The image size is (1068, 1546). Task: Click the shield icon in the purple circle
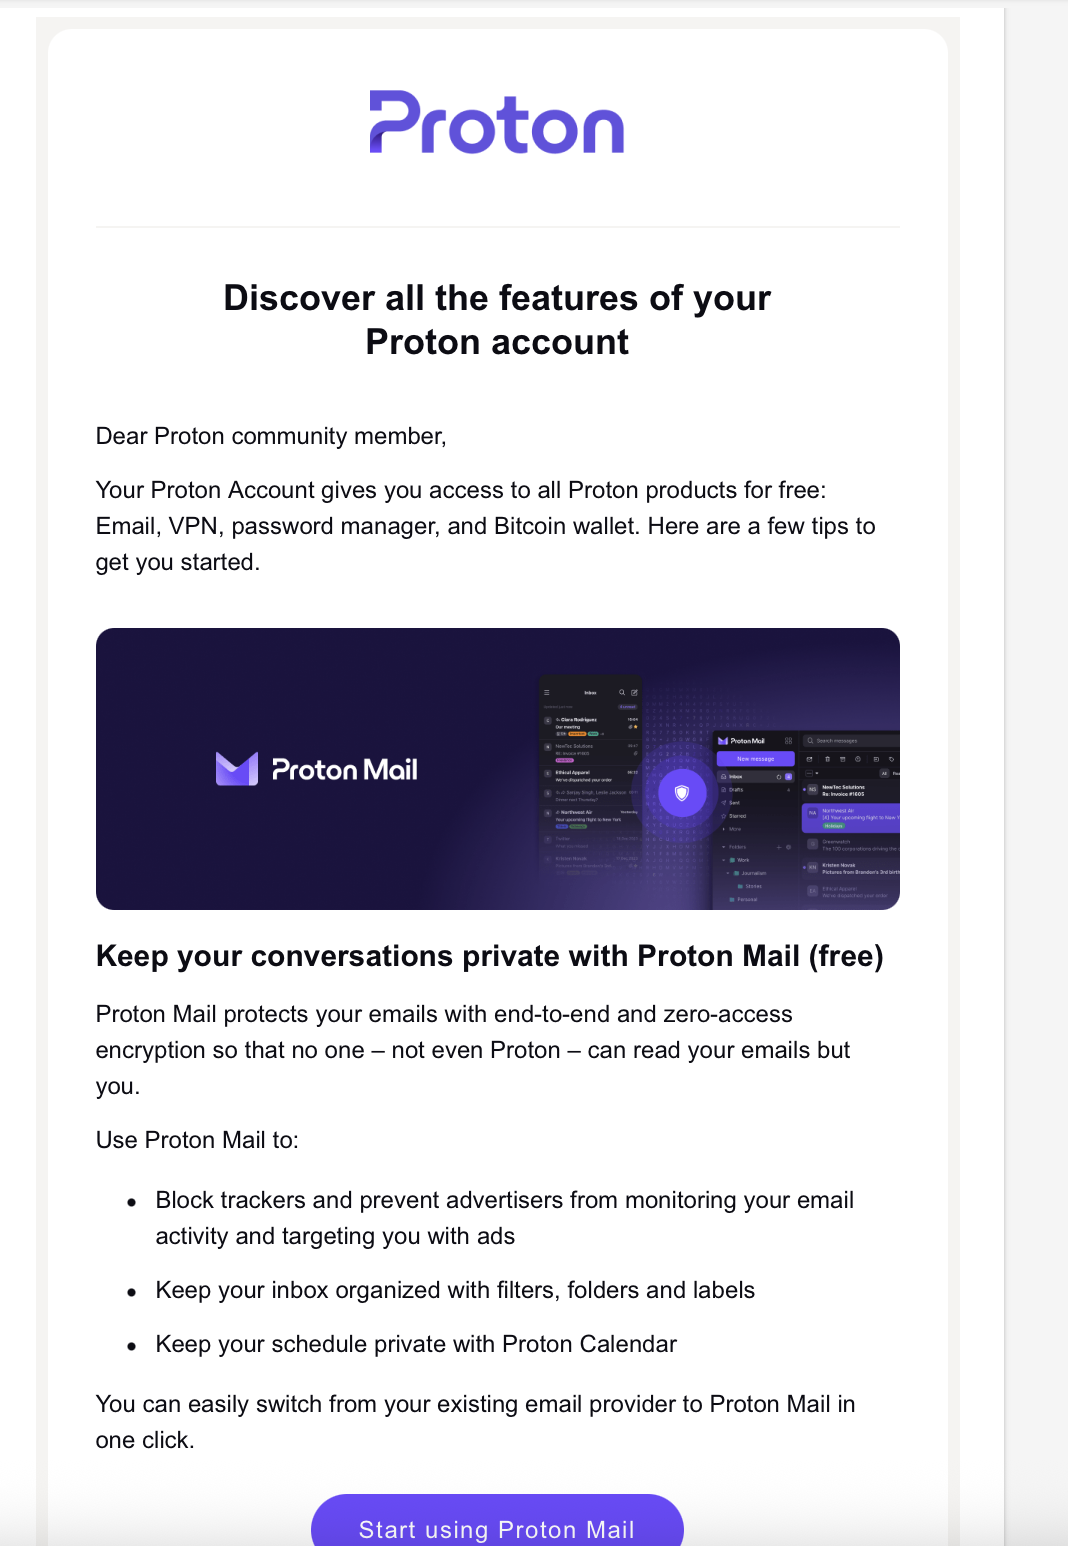pyautogui.click(x=682, y=793)
